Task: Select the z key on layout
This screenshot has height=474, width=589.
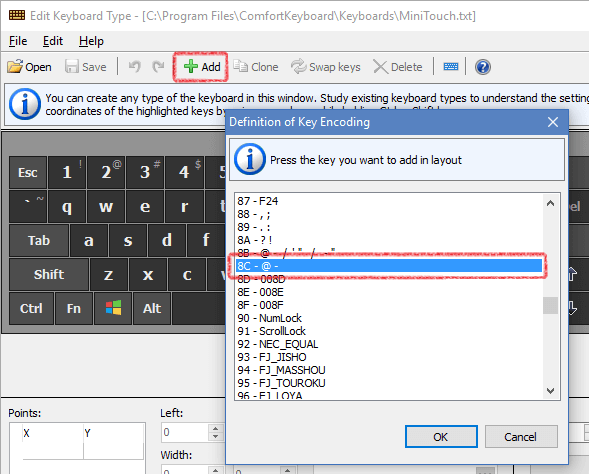Action: click(x=109, y=275)
